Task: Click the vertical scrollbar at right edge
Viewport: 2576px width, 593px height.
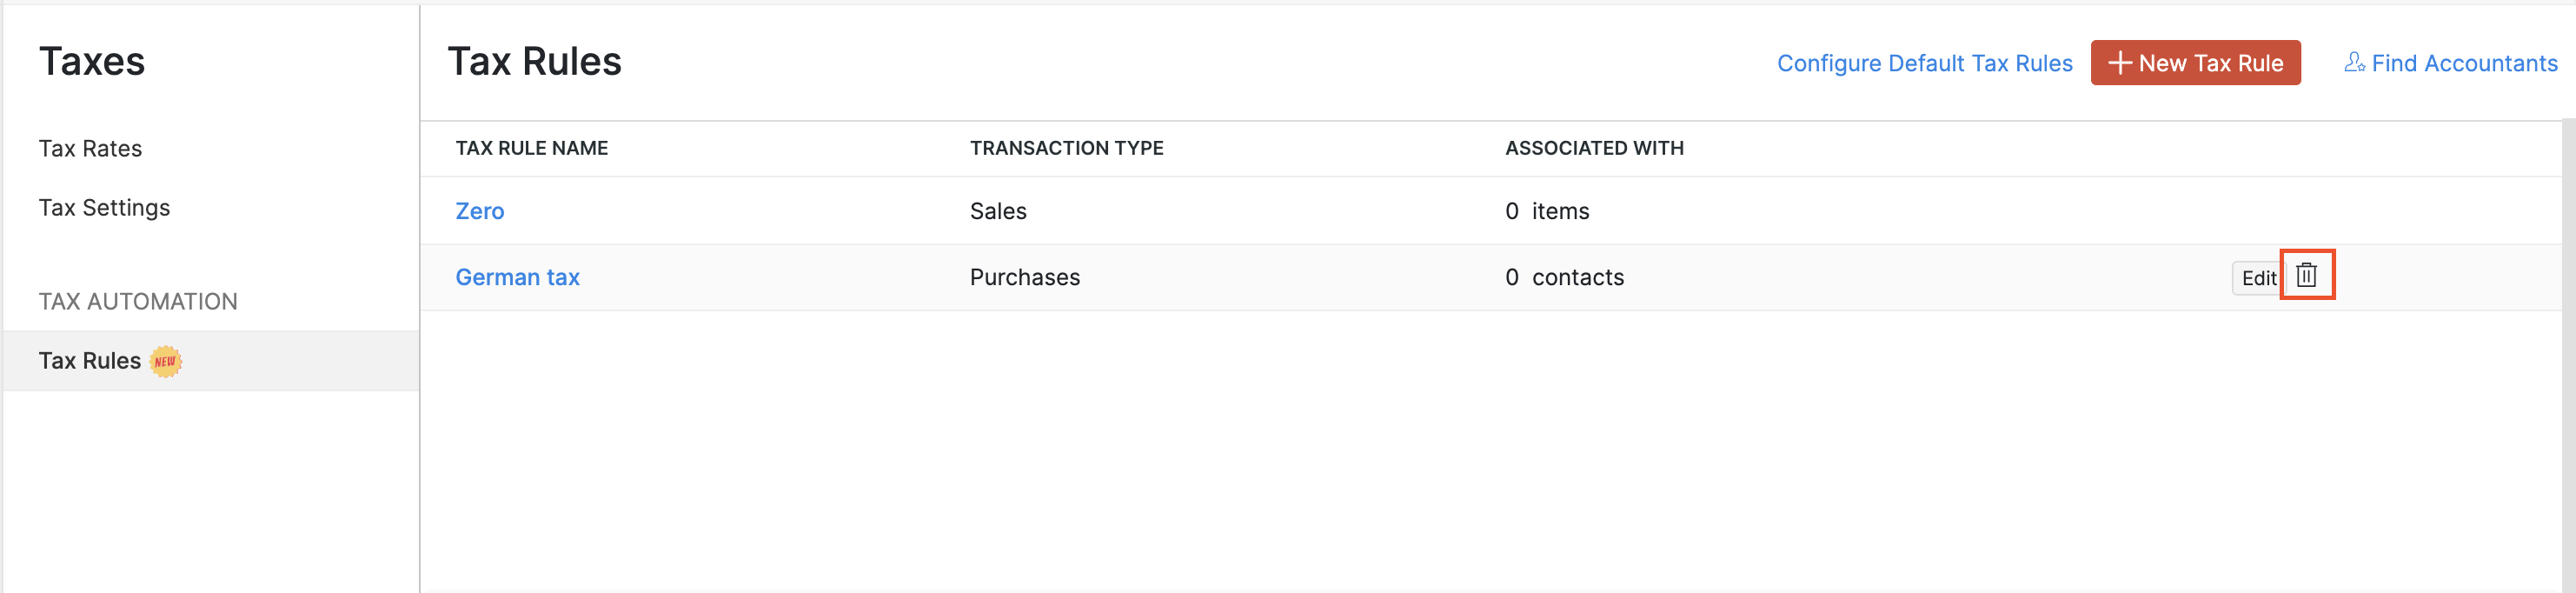Action: pyautogui.click(x=2568, y=350)
